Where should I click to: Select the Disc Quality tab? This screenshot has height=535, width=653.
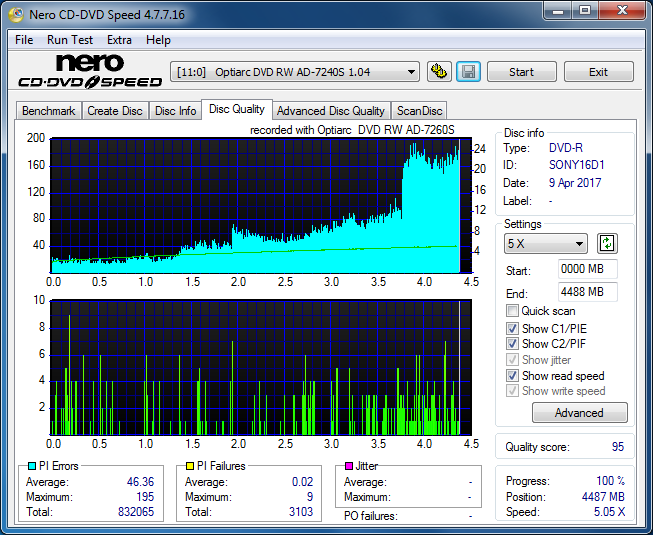pyautogui.click(x=237, y=109)
